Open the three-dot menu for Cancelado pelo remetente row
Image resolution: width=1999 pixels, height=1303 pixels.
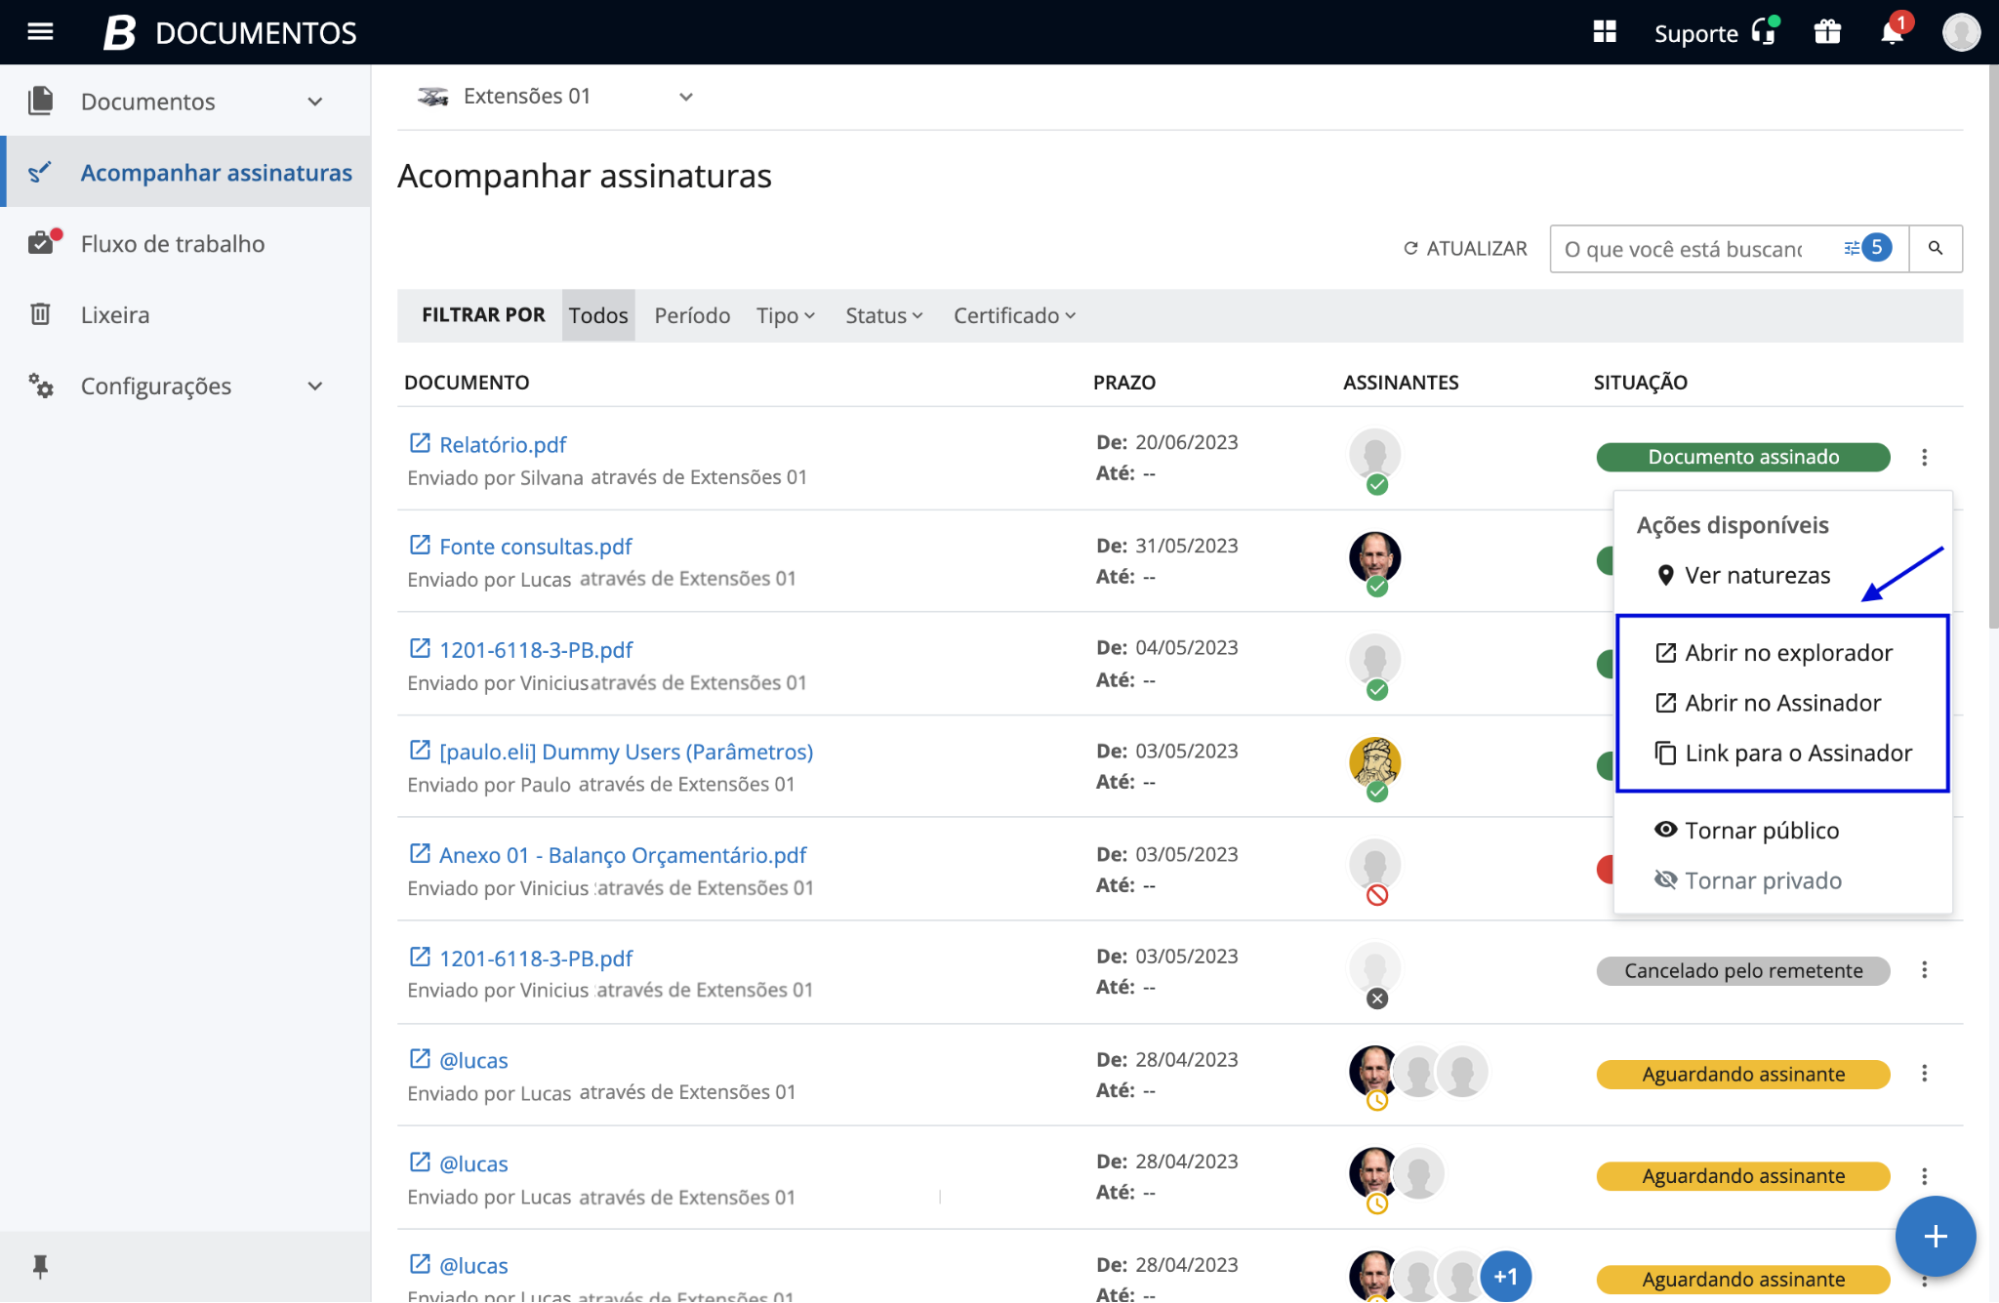(x=1924, y=970)
